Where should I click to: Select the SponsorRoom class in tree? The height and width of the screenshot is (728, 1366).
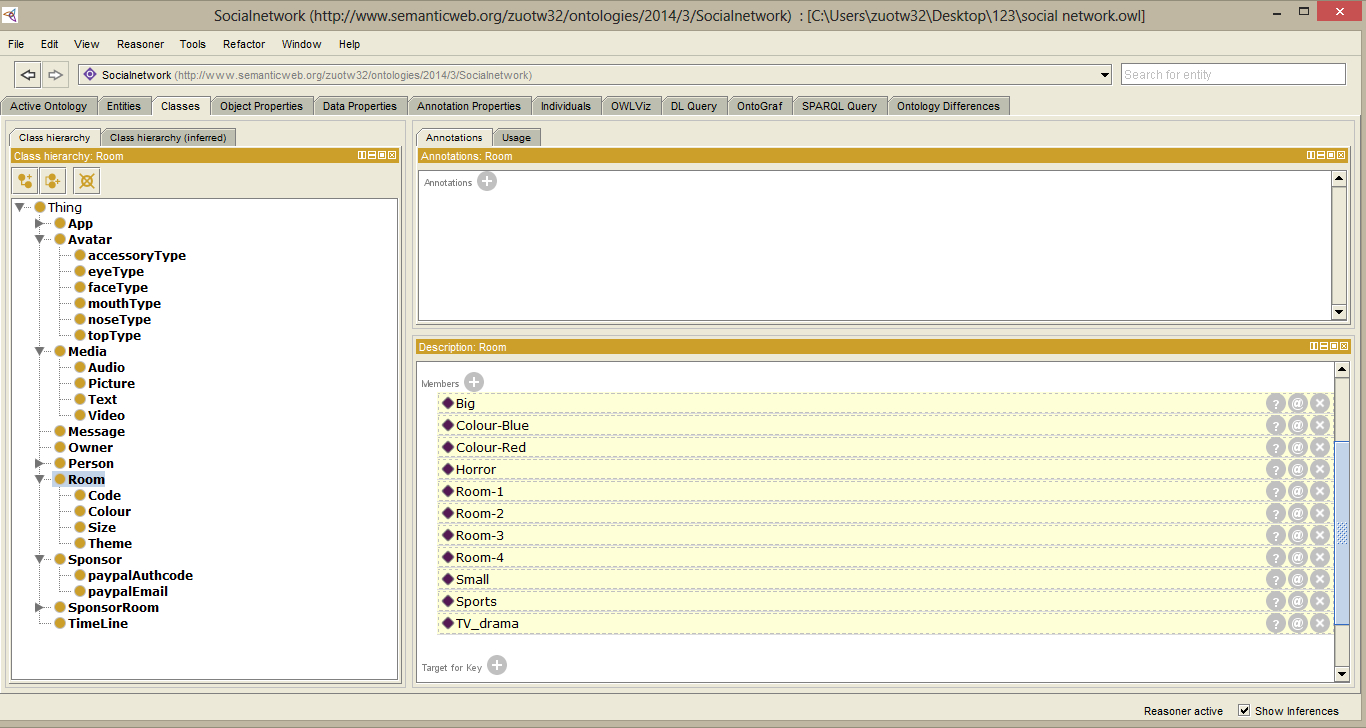pyautogui.click(x=113, y=607)
